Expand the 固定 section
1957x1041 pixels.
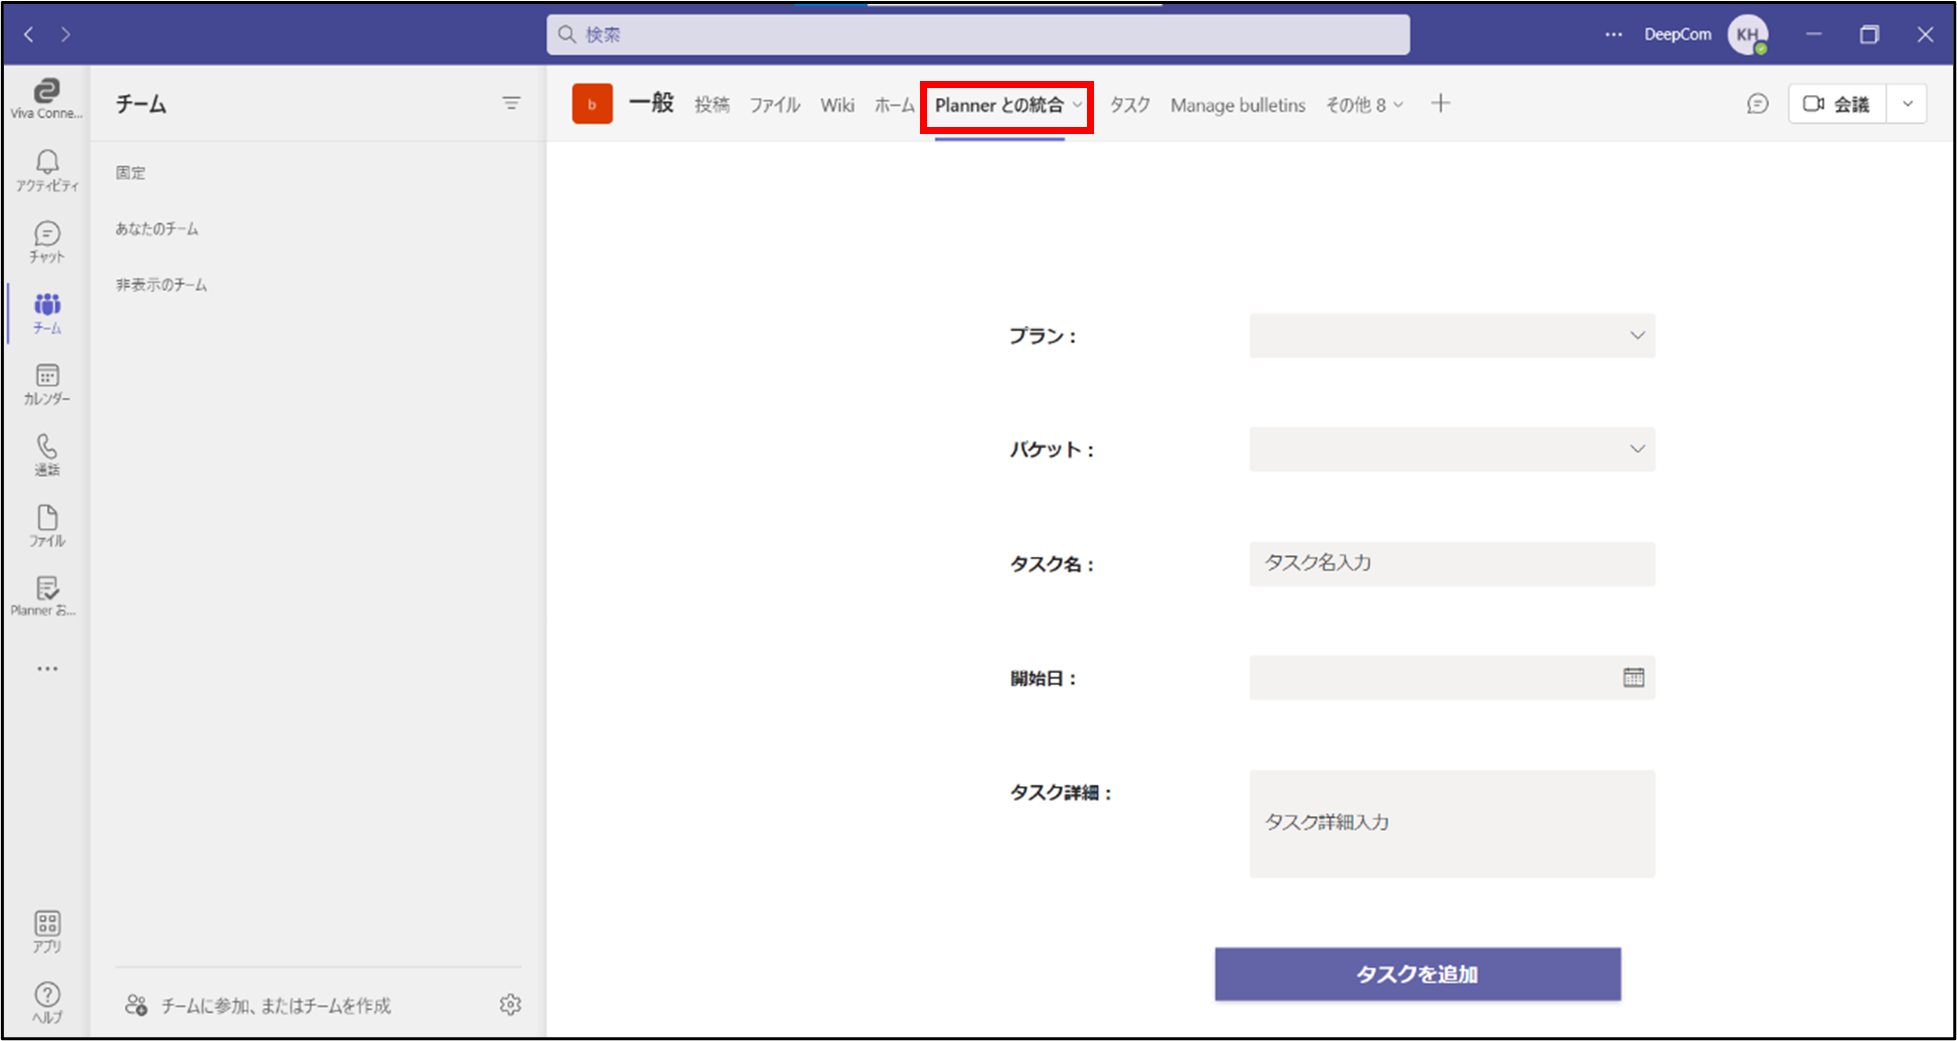[130, 173]
